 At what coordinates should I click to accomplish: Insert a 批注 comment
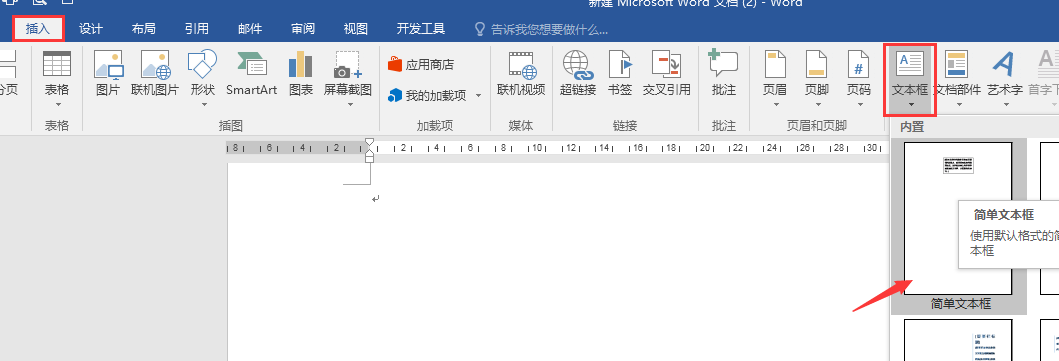tap(723, 74)
